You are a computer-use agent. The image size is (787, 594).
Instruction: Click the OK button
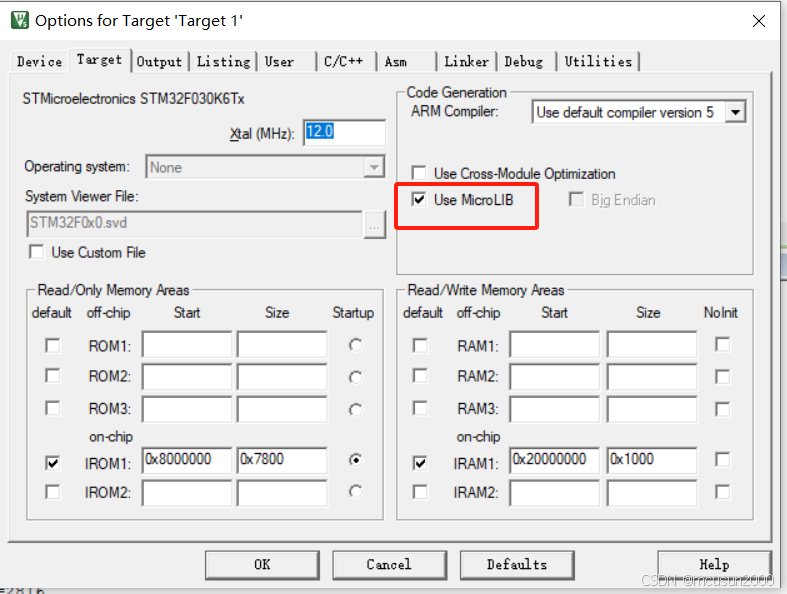[262, 565]
